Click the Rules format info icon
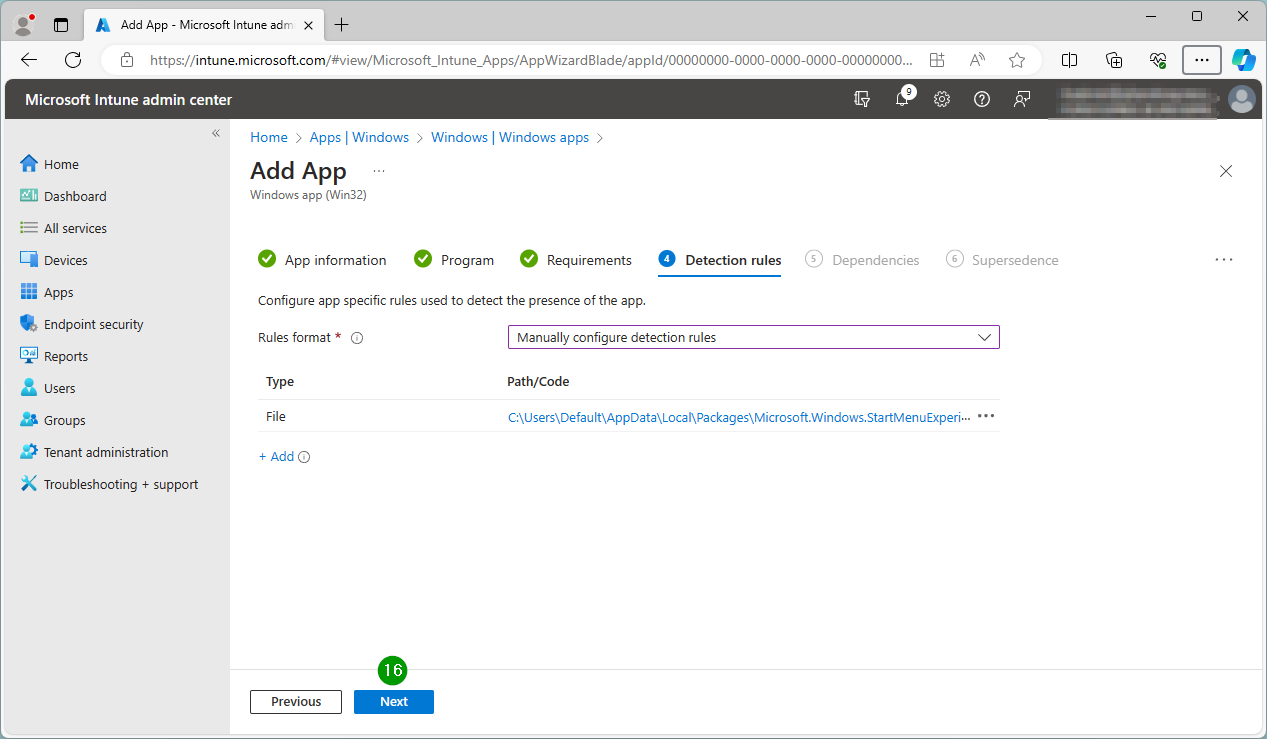Viewport: 1267px width, 739px height. 357,338
